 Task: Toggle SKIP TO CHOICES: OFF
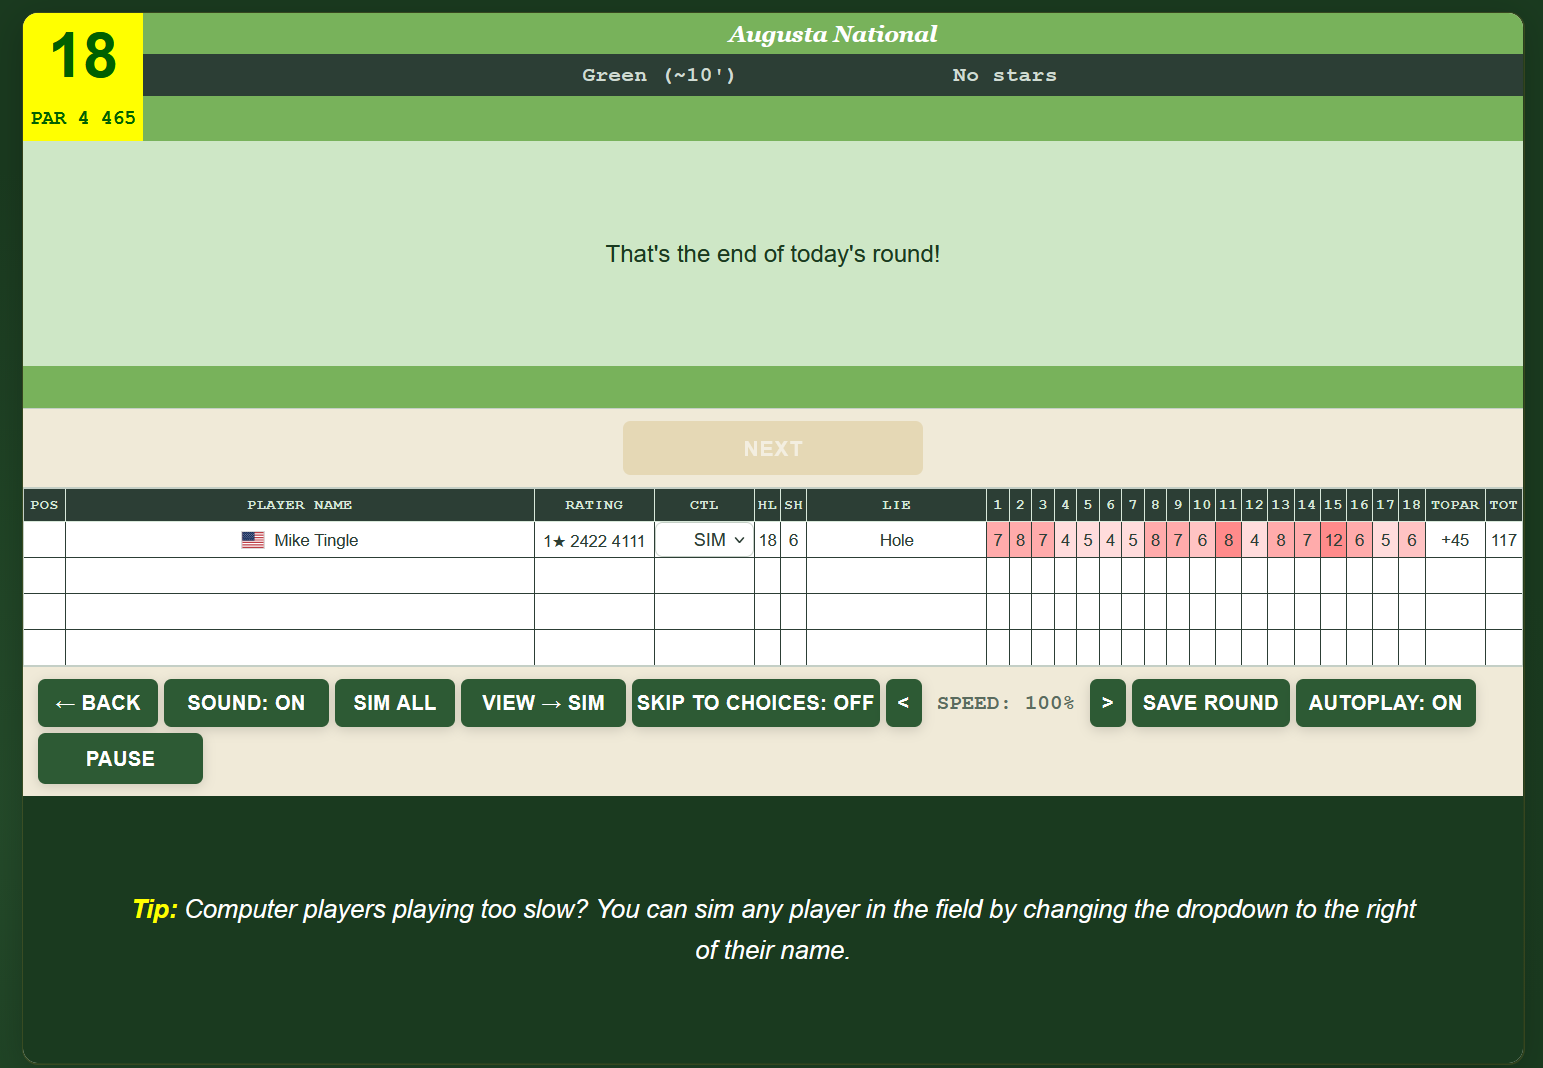(x=756, y=703)
